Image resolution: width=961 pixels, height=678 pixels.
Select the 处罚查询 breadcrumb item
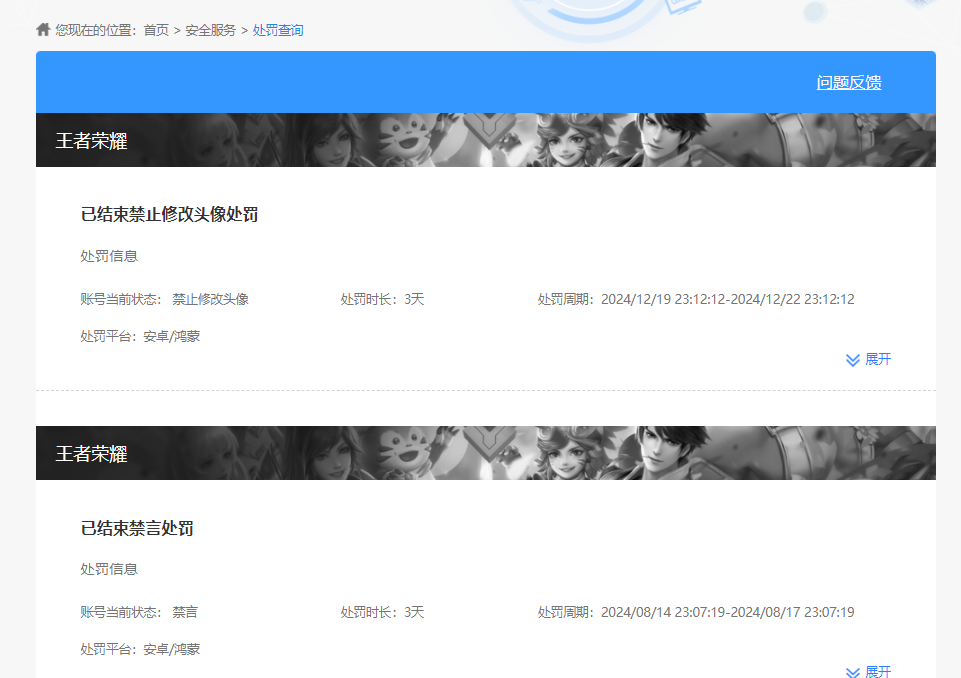279,30
